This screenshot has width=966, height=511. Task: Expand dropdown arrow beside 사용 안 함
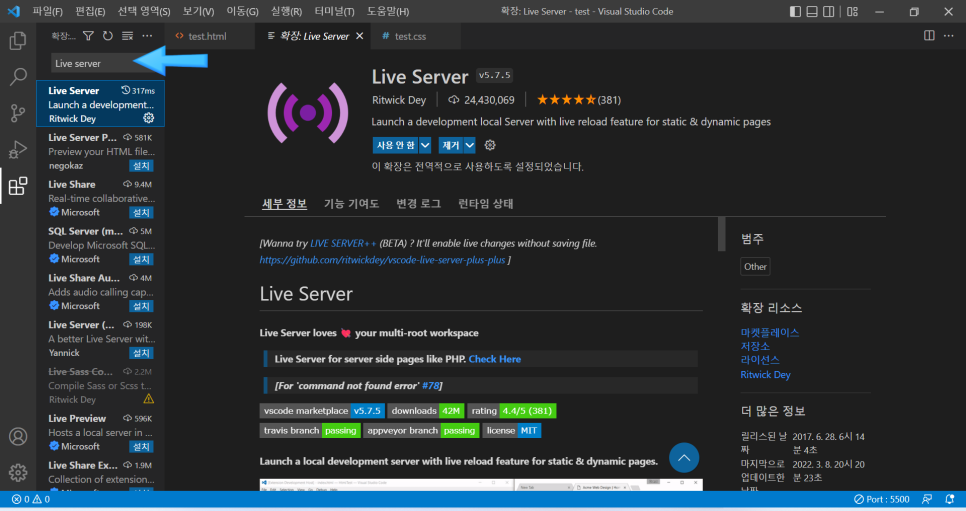coord(425,145)
